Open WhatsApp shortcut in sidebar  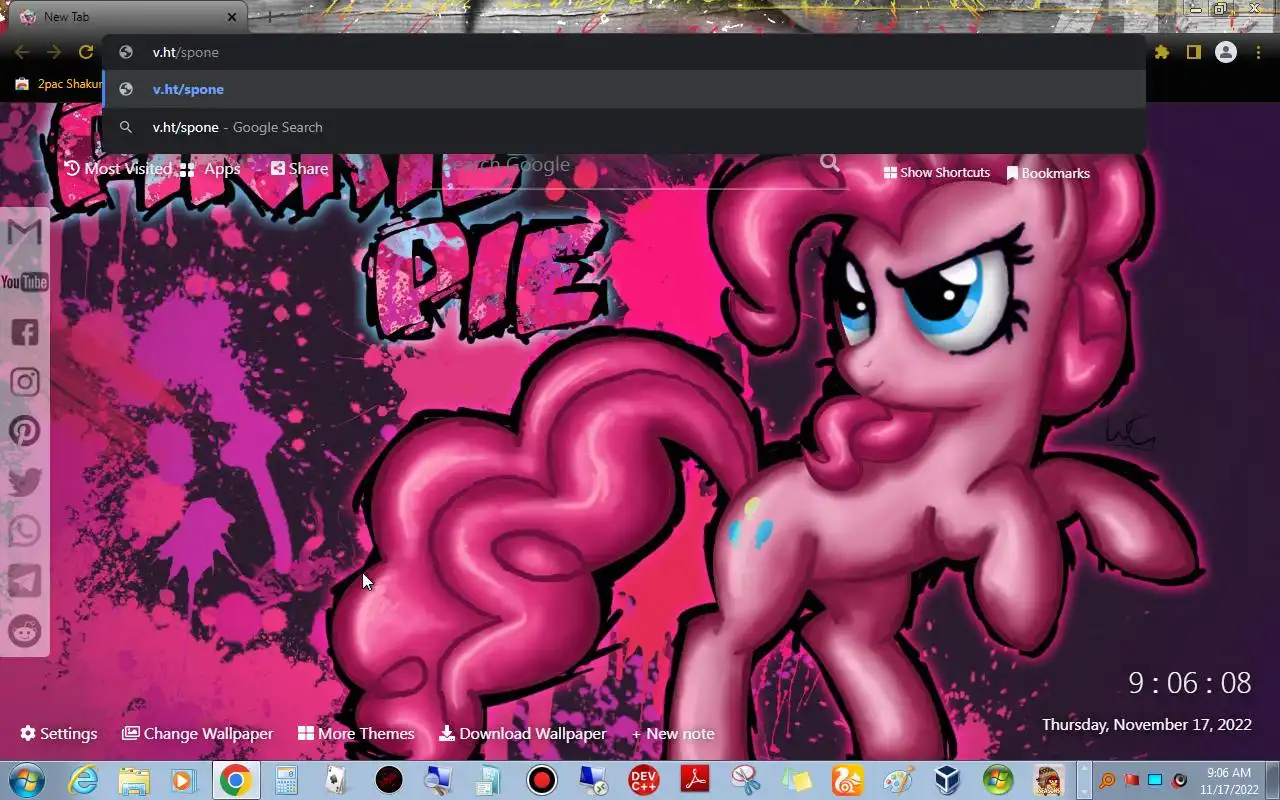(x=24, y=531)
